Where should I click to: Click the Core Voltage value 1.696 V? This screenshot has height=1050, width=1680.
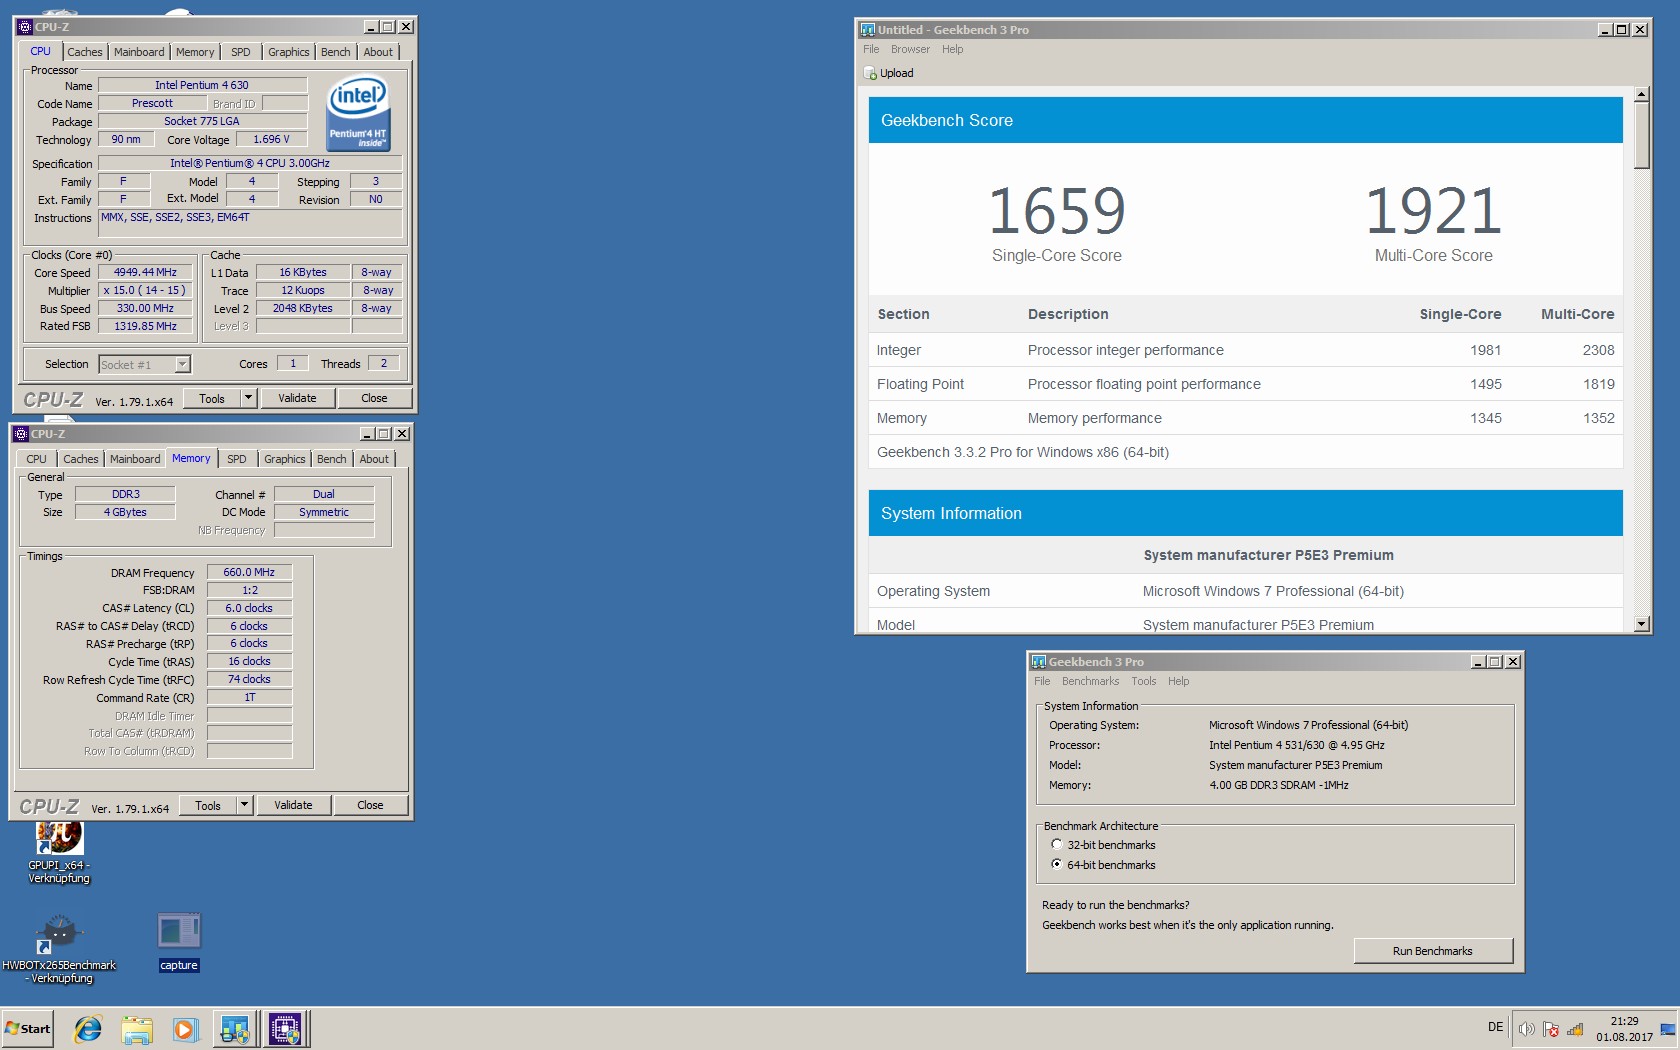point(271,139)
